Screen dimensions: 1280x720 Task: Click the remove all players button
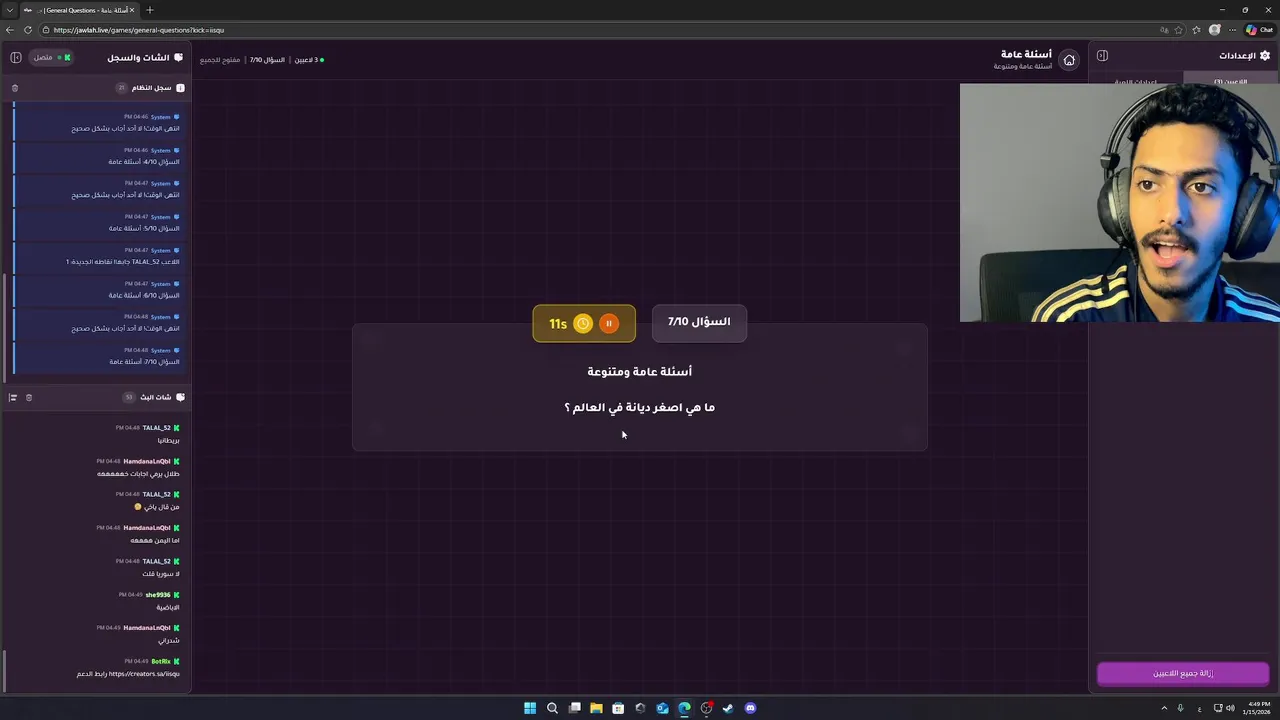coord(1183,673)
